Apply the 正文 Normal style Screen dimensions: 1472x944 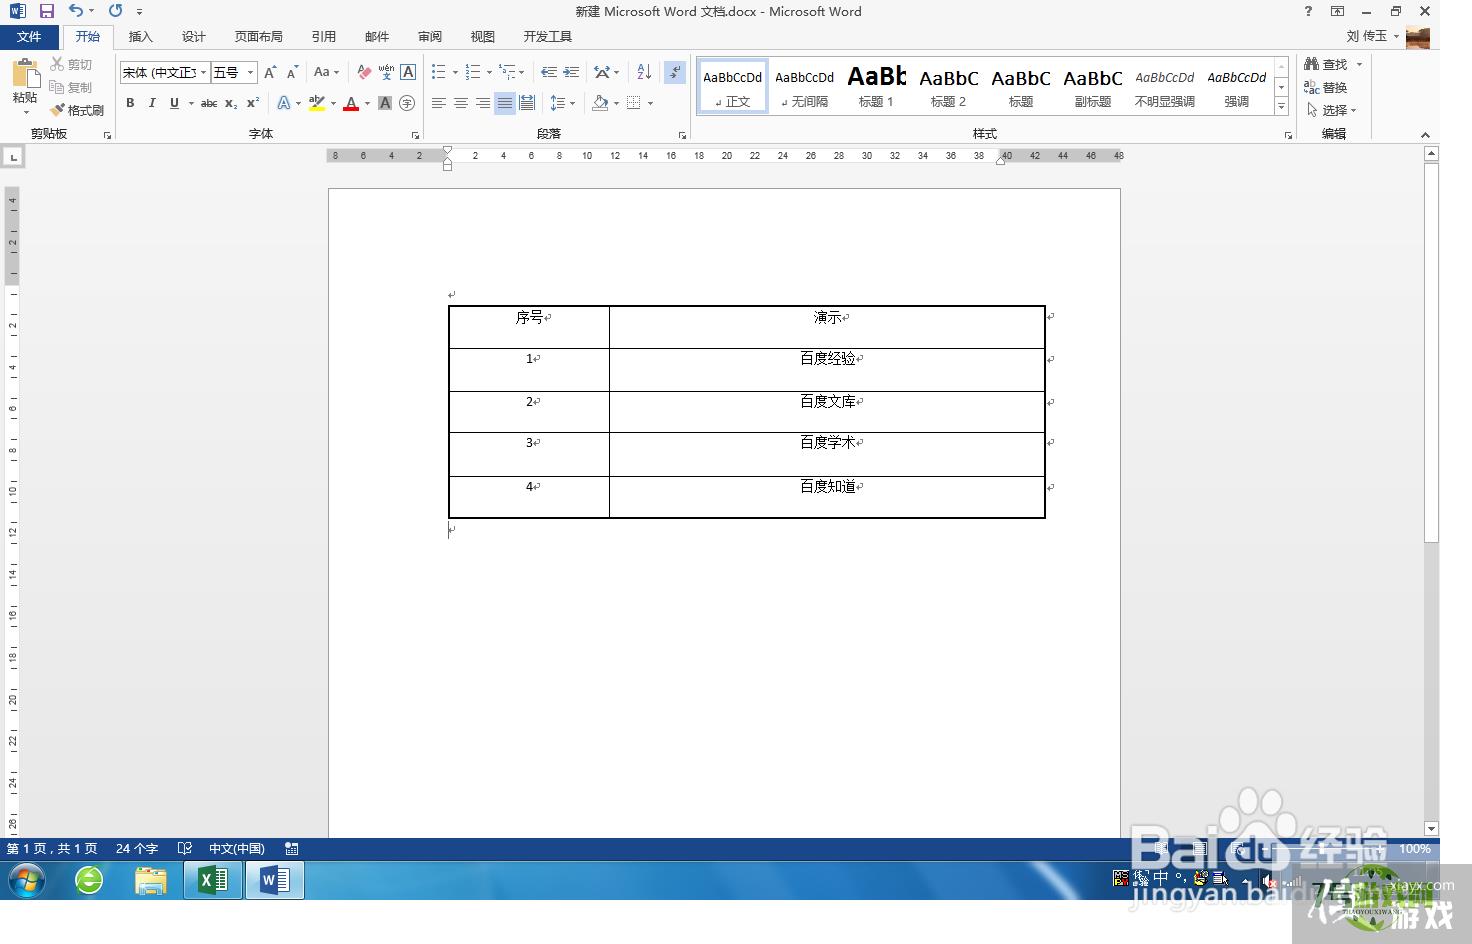733,86
